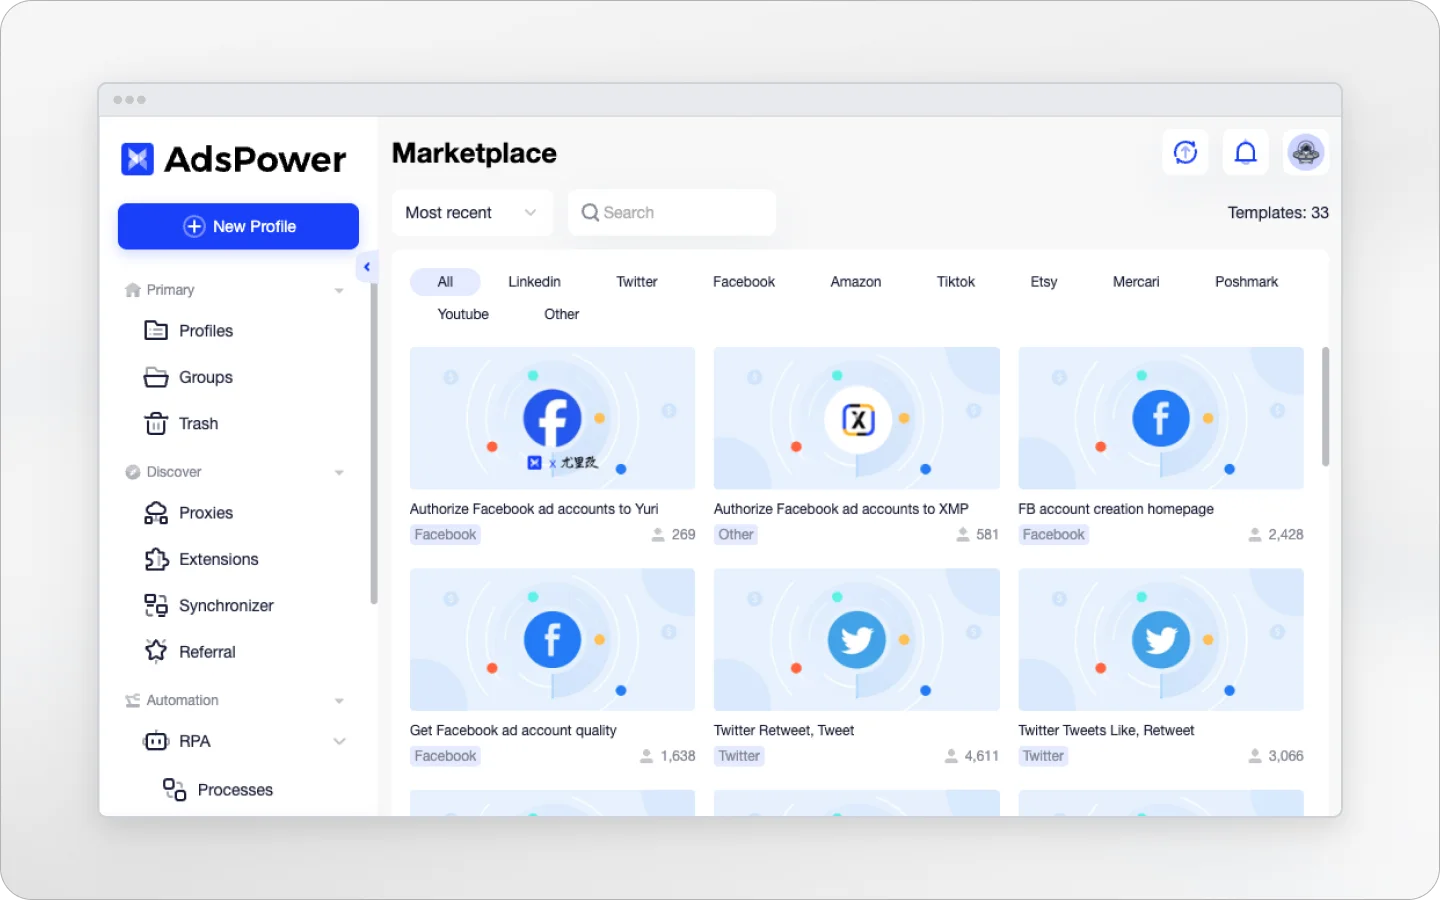Screen dimensions: 1440x900
Task: Open the Profiles page icon
Action: [x=156, y=331]
